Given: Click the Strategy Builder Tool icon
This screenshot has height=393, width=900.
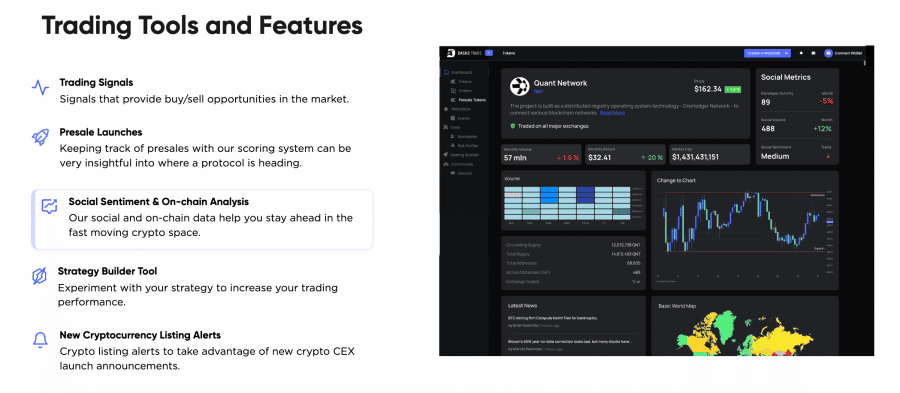Looking at the screenshot, I should (x=39, y=276).
